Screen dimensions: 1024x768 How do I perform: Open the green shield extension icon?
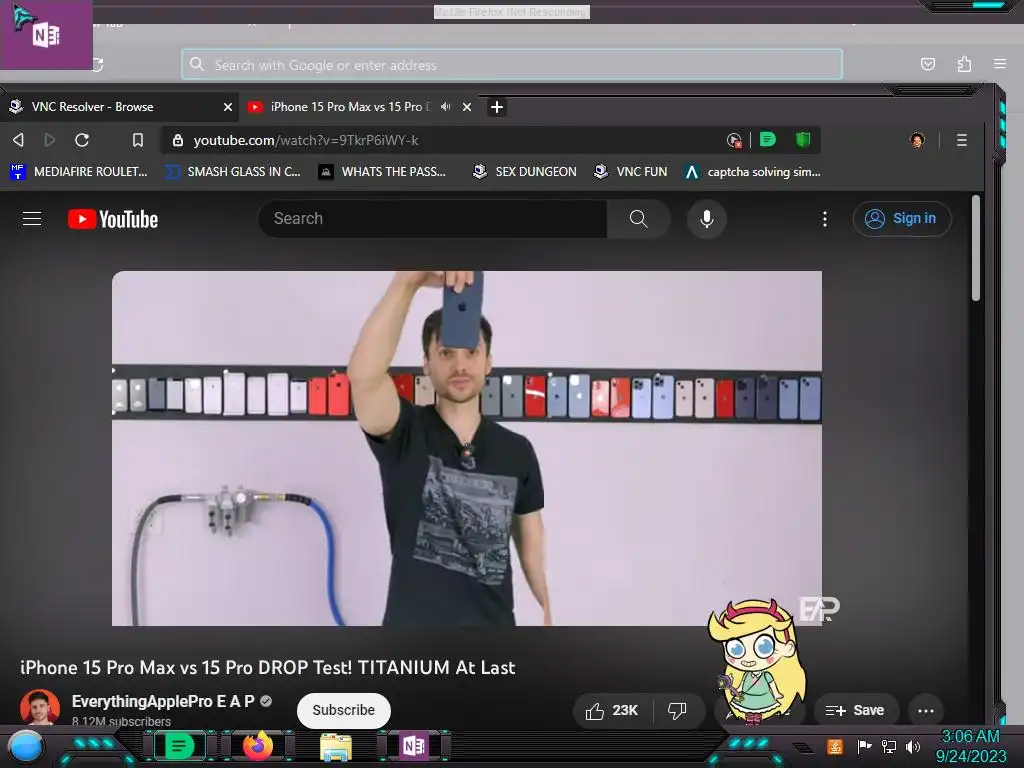(x=803, y=139)
